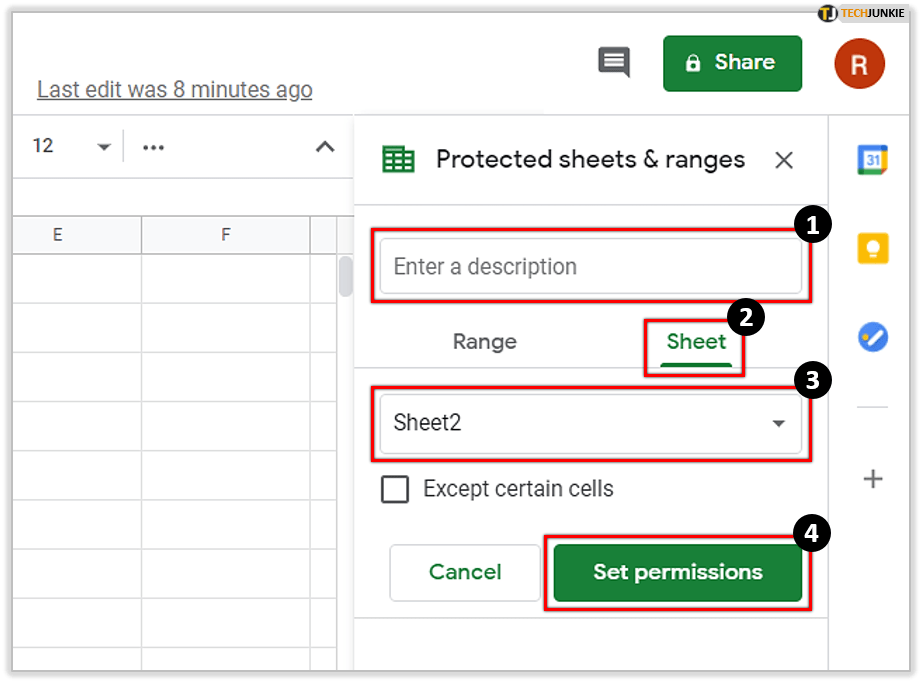Close the Protected sheets & ranges panel
The width and height of the screenshot is (922, 683).
784,160
